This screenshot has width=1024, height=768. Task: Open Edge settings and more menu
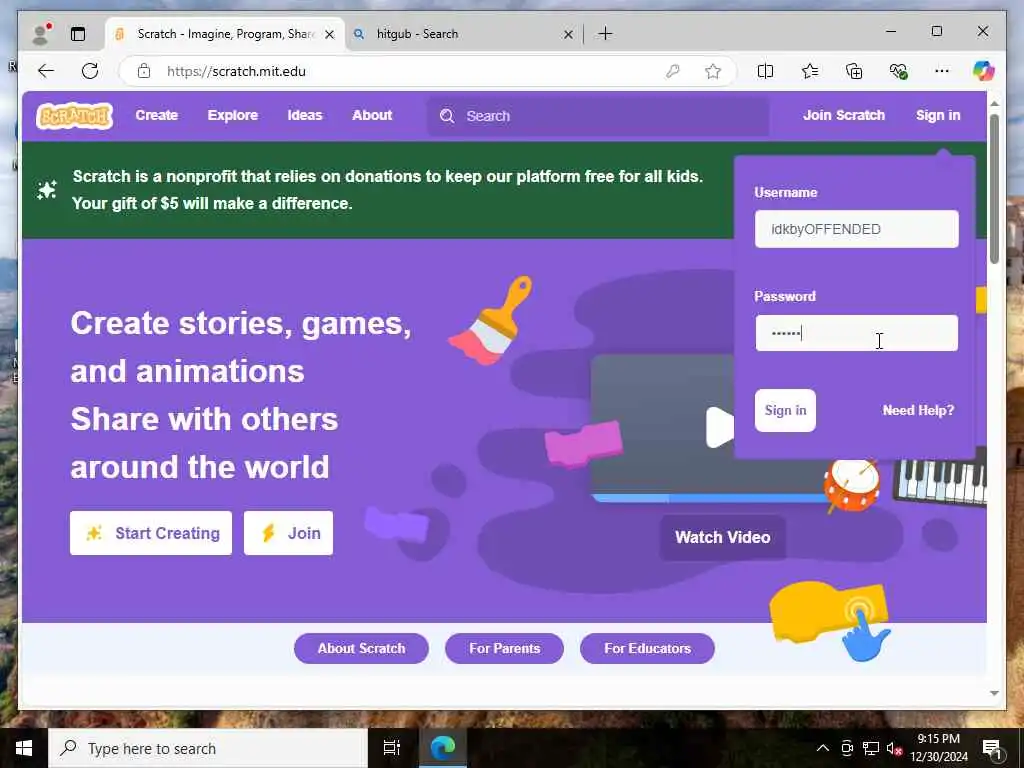[x=942, y=71]
